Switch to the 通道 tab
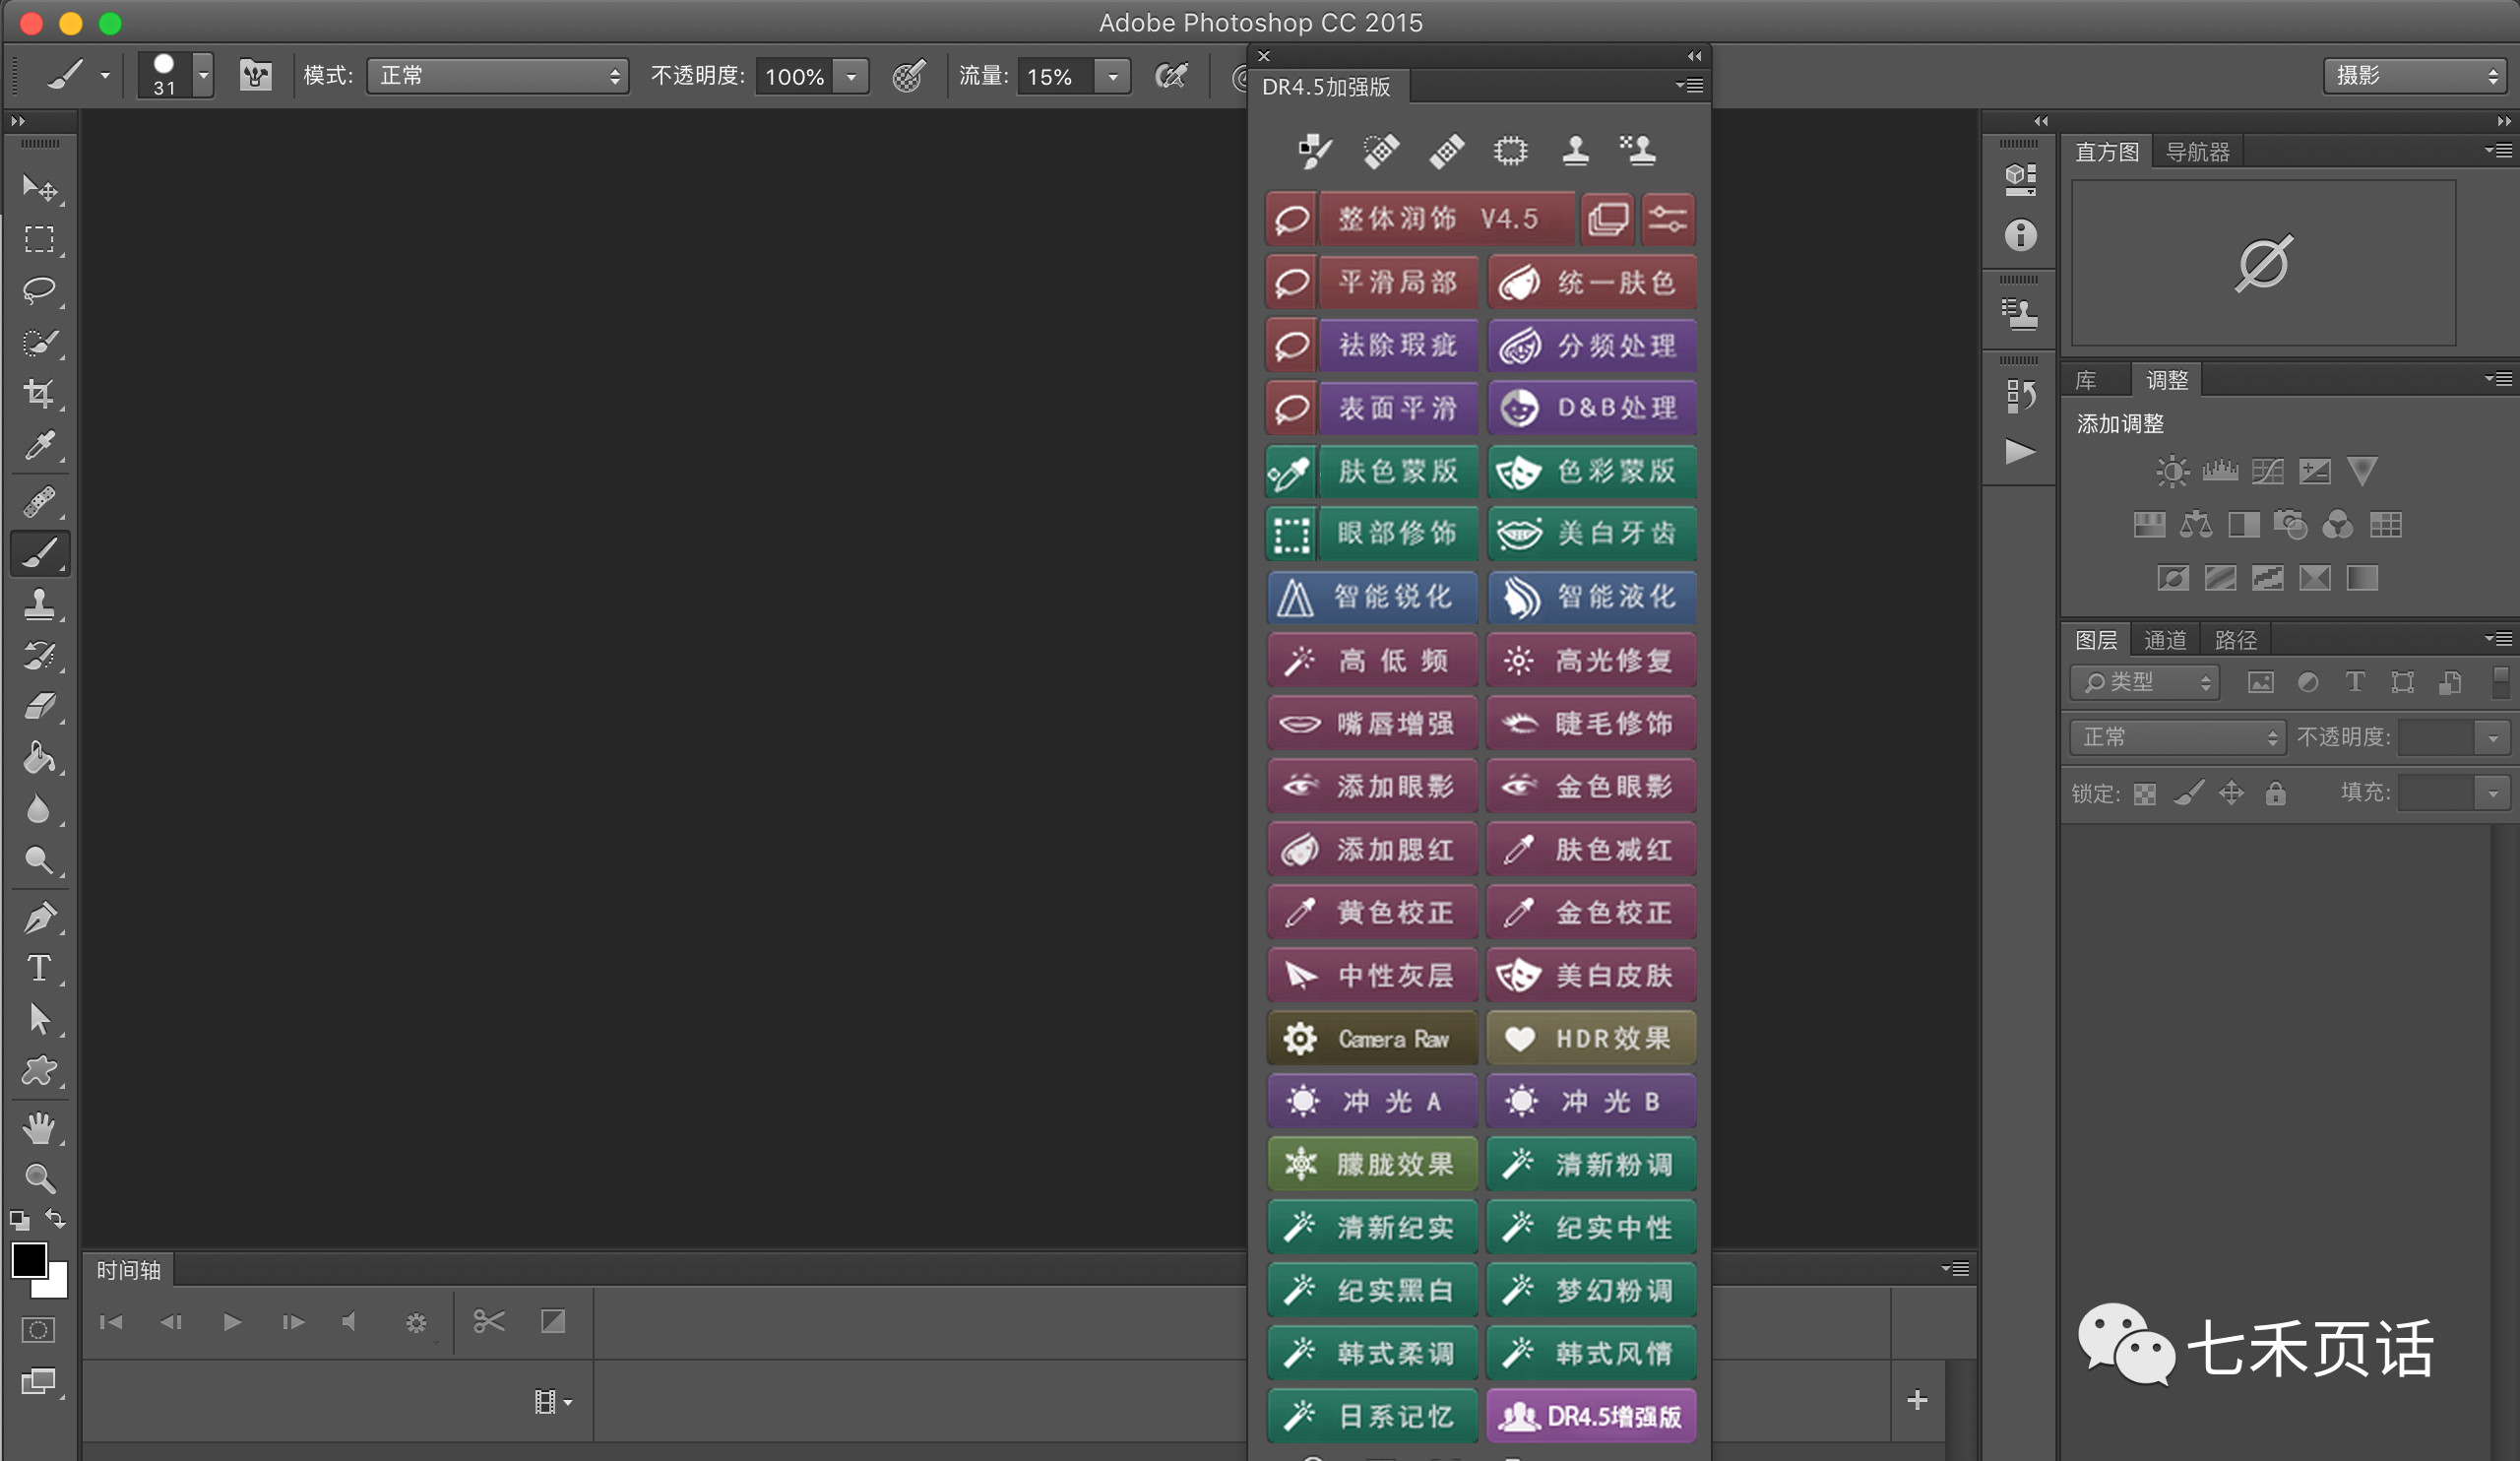 coord(2165,640)
